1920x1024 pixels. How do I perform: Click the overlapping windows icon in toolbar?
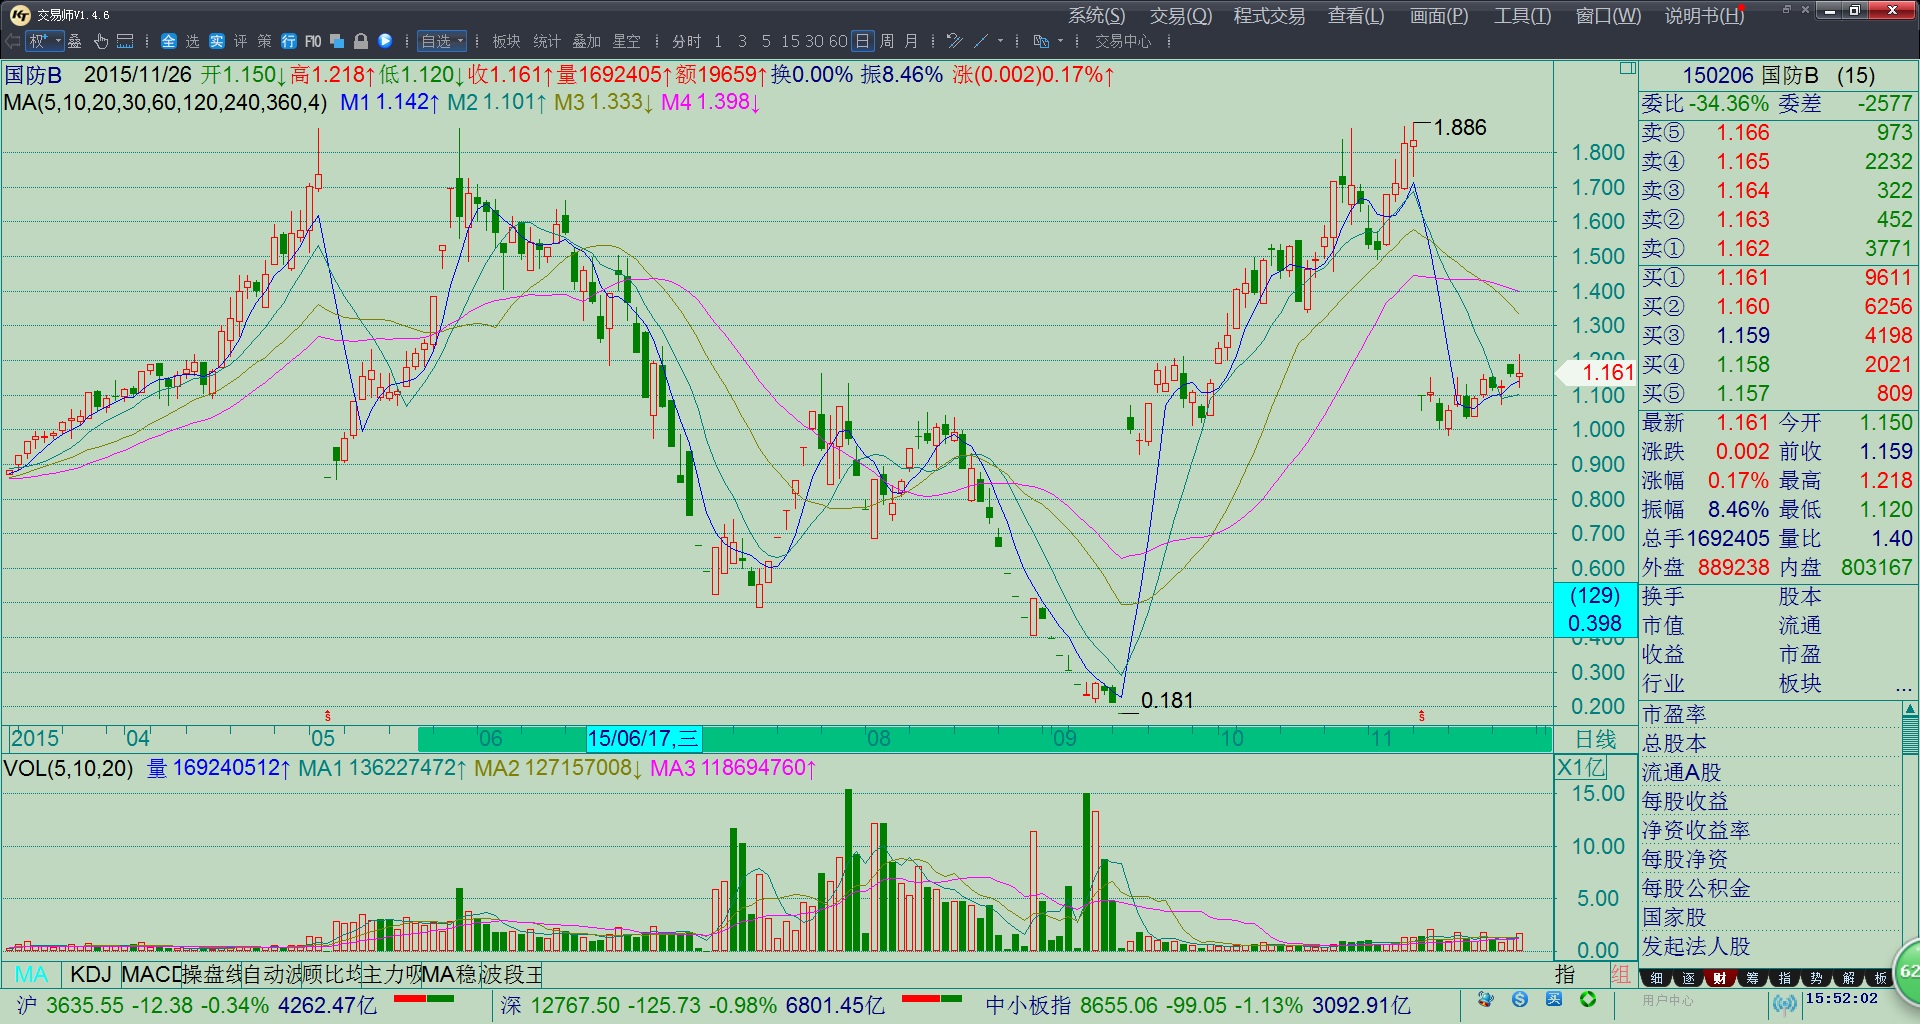pos(337,41)
